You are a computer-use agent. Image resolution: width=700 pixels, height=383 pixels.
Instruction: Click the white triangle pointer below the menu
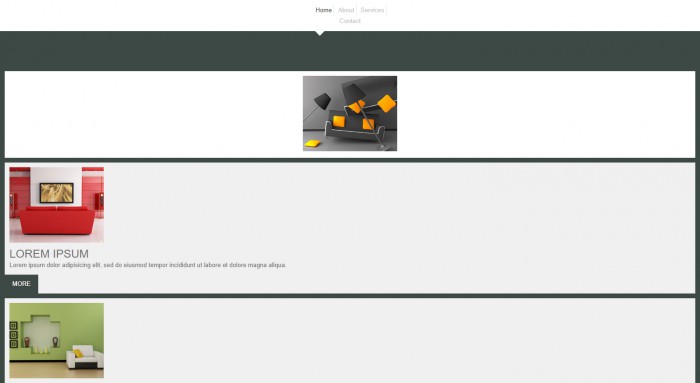tap(320, 33)
